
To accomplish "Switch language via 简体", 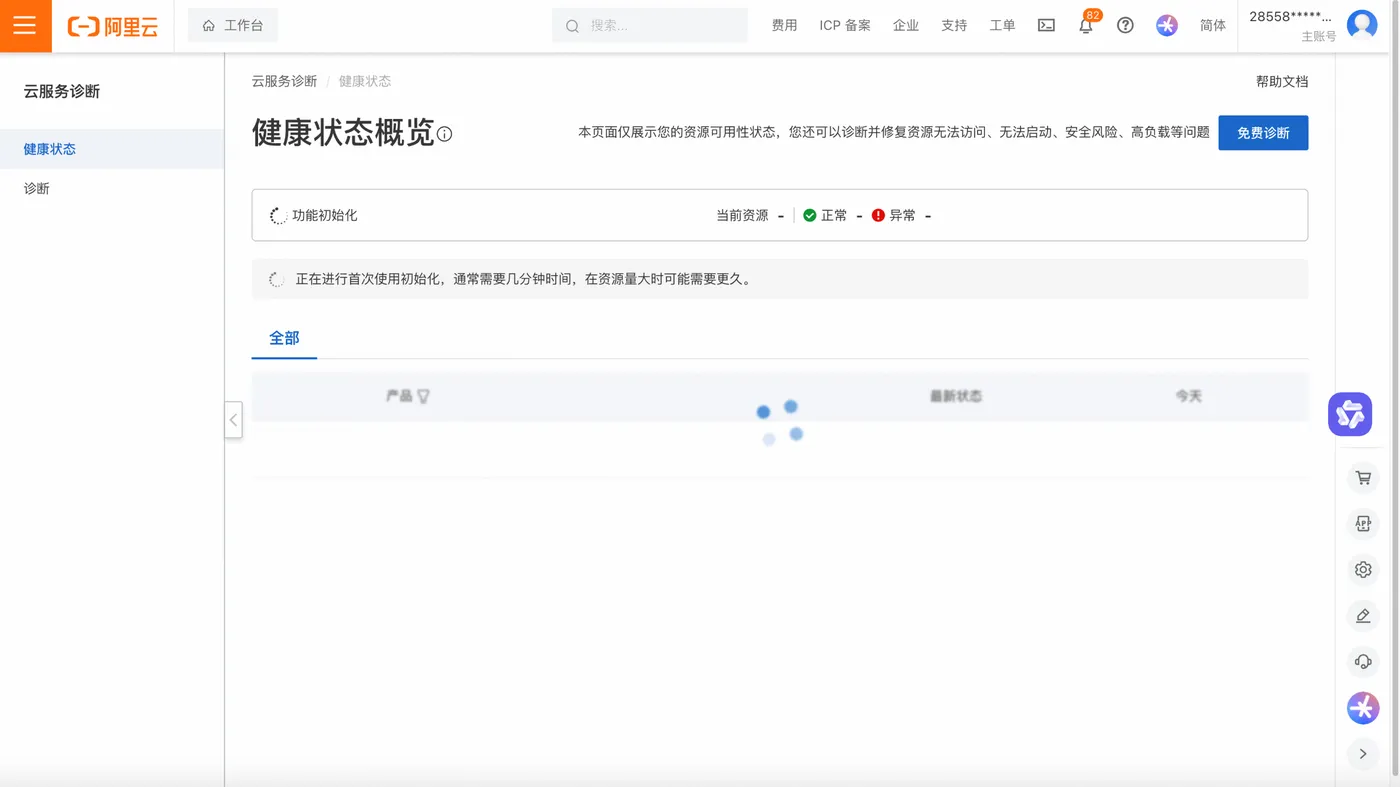I will pyautogui.click(x=1213, y=26).
